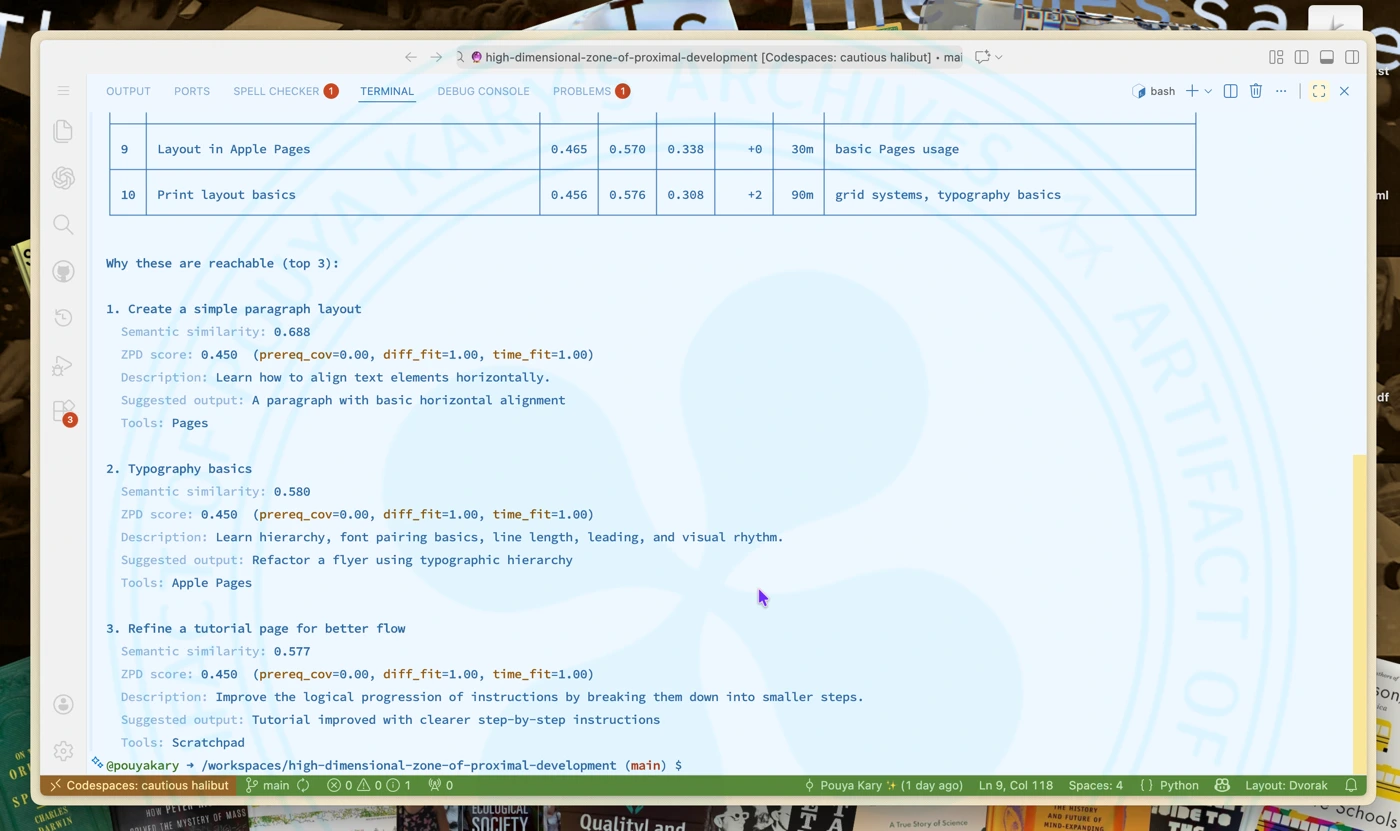Open the Timeline history icon in the sidebar
Screen dimensions: 1400x831
tap(63, 318)
